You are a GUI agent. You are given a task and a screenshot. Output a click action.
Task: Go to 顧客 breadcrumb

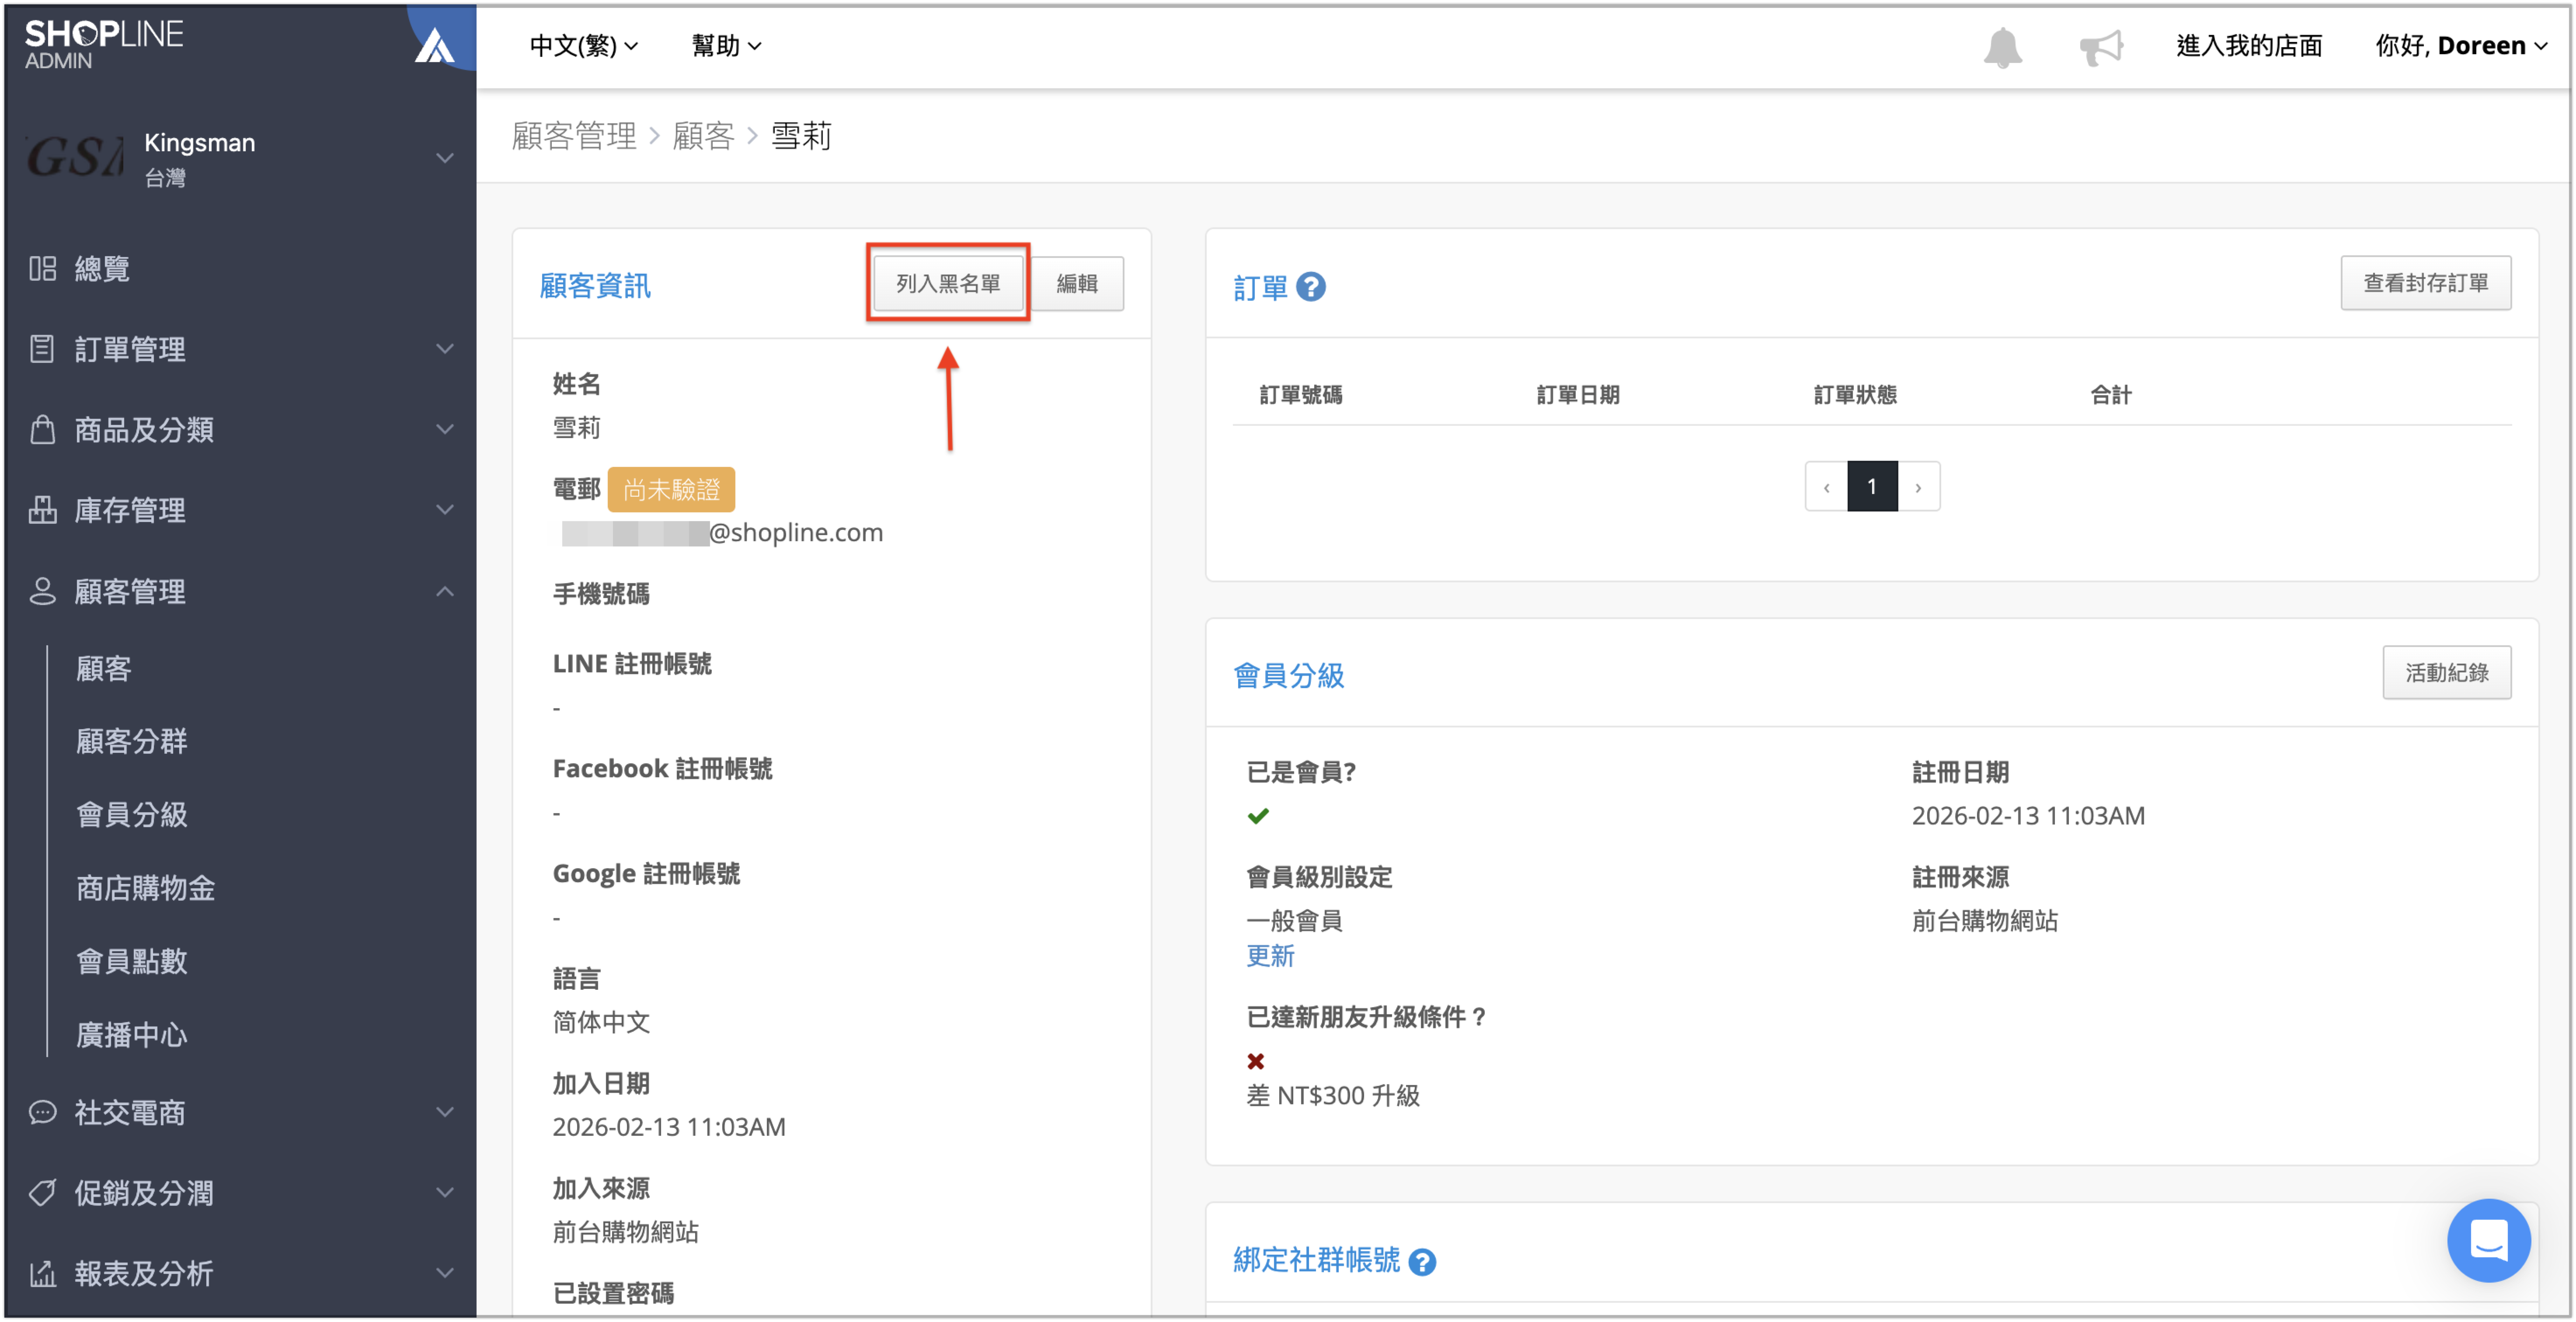tap(703, 135)
